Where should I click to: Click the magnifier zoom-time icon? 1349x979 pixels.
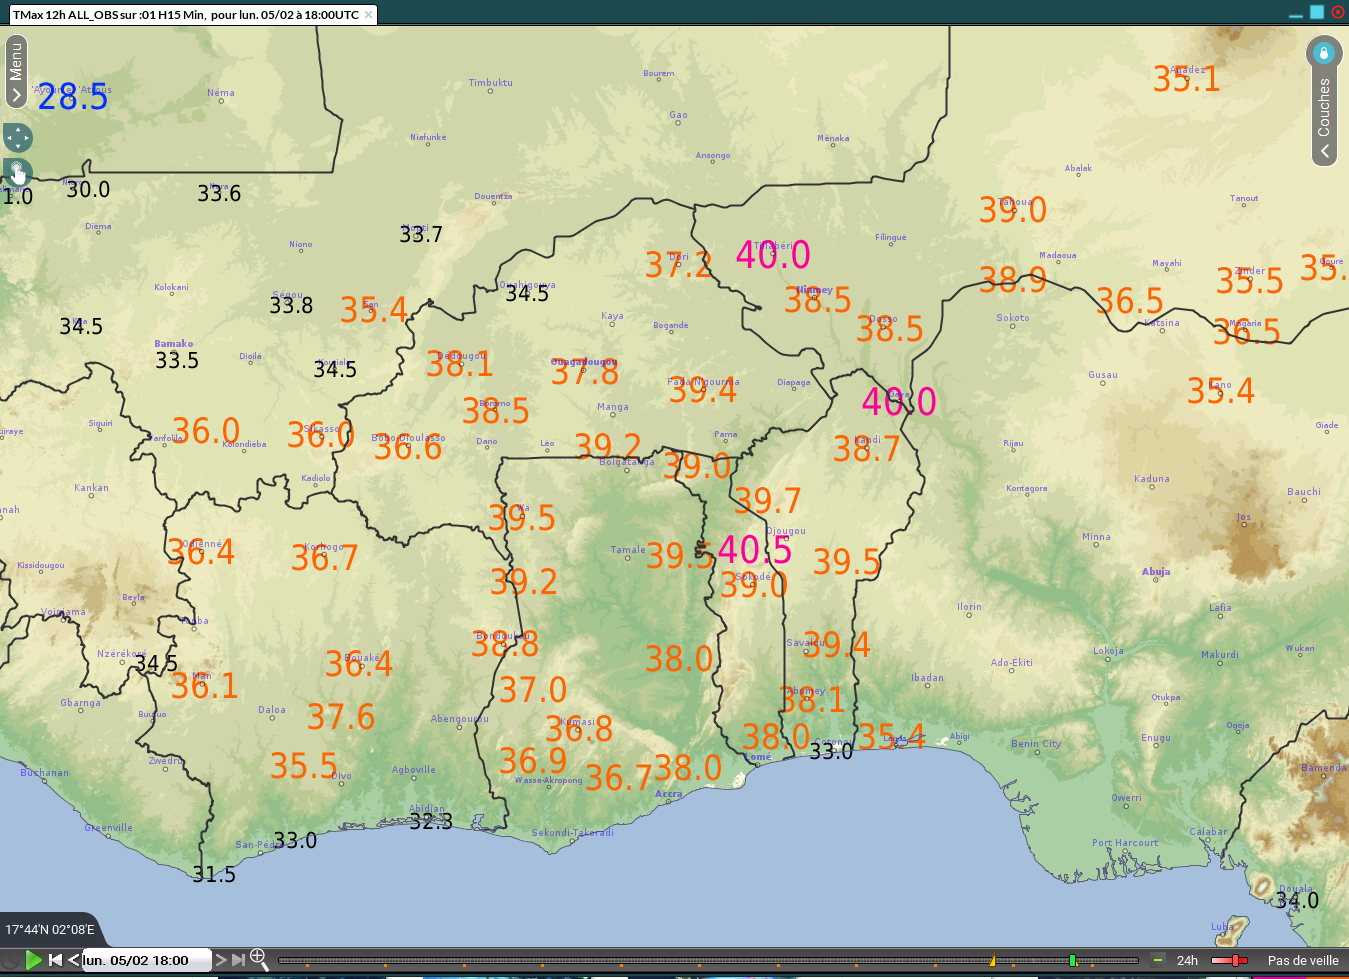pos(258,959)
